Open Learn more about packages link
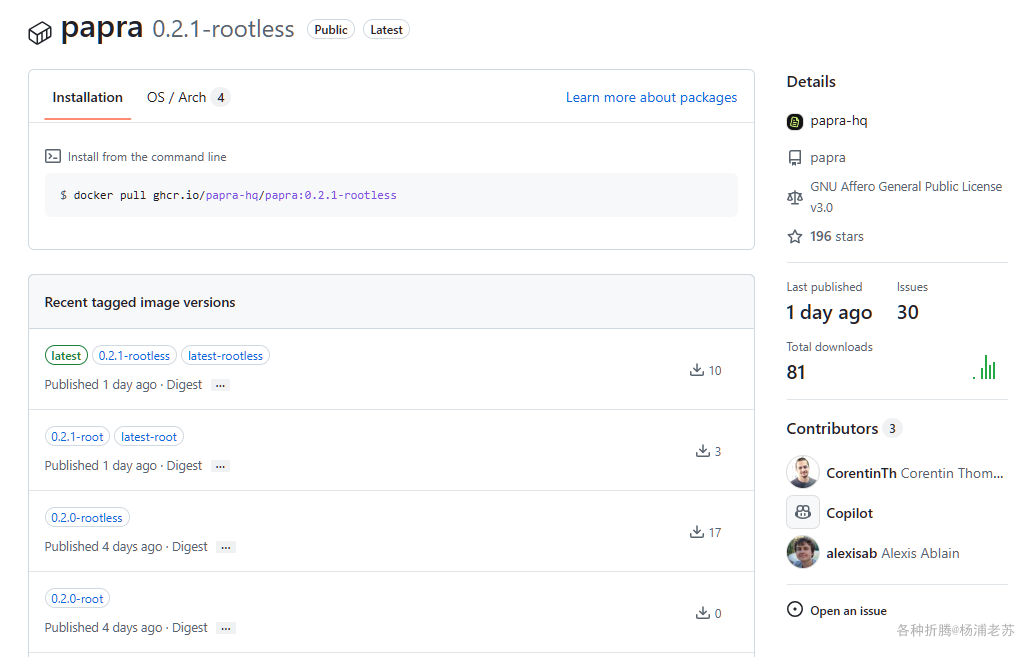This screenshot has height=657, width=1036. coord(651,97)
